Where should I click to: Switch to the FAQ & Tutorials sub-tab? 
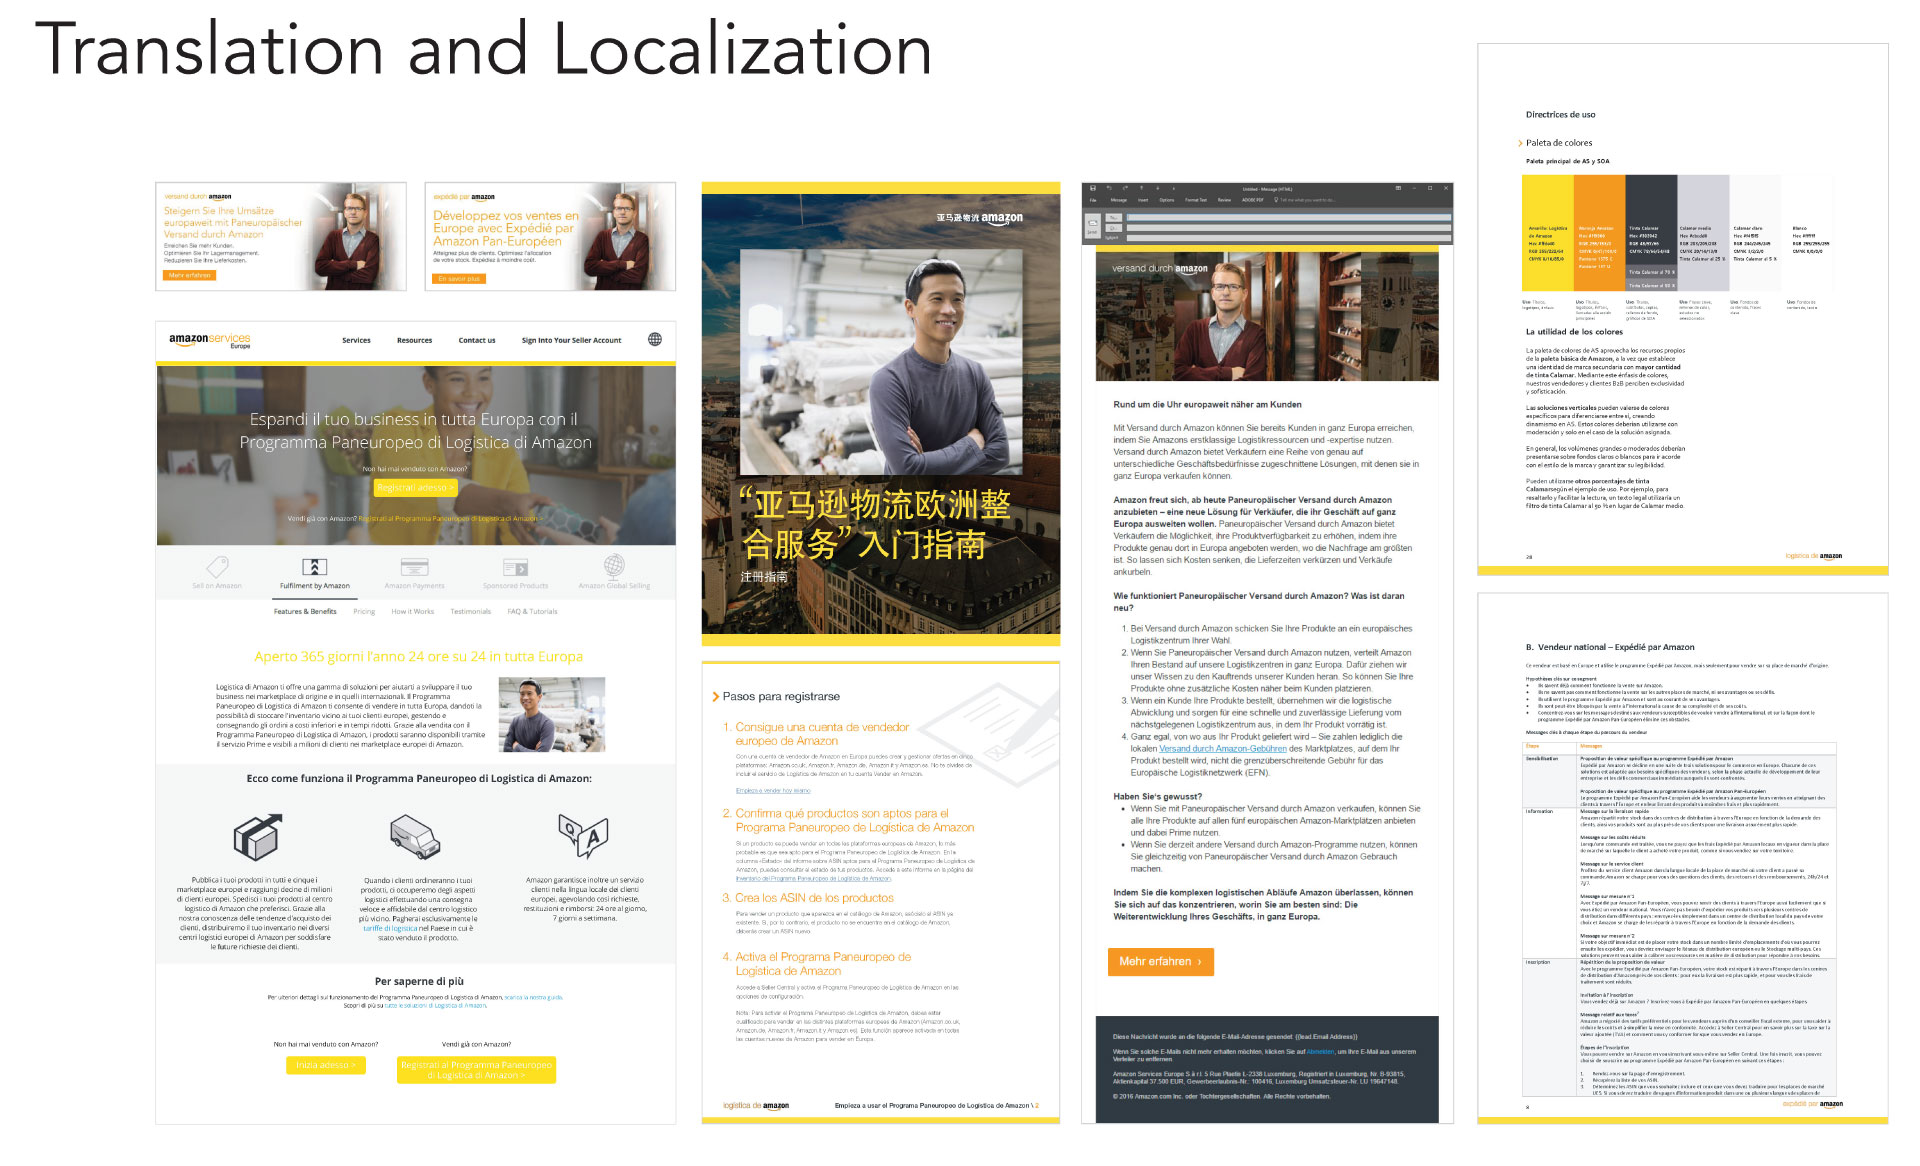(532, 611)
